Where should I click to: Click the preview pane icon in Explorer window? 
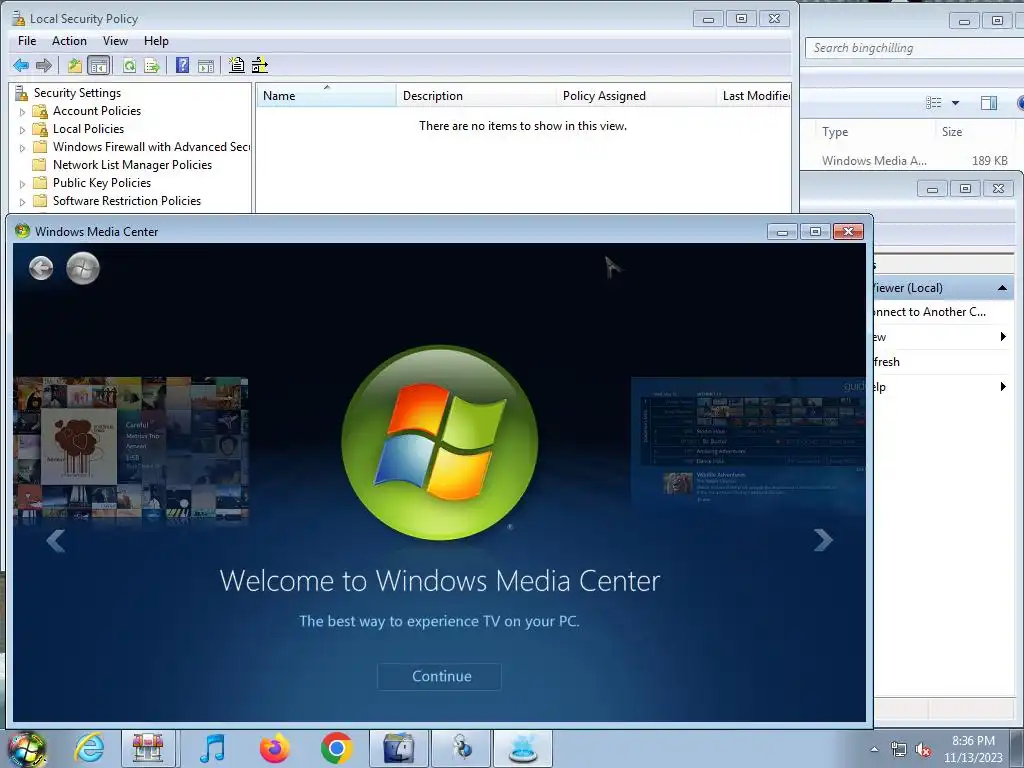point(989,103)
